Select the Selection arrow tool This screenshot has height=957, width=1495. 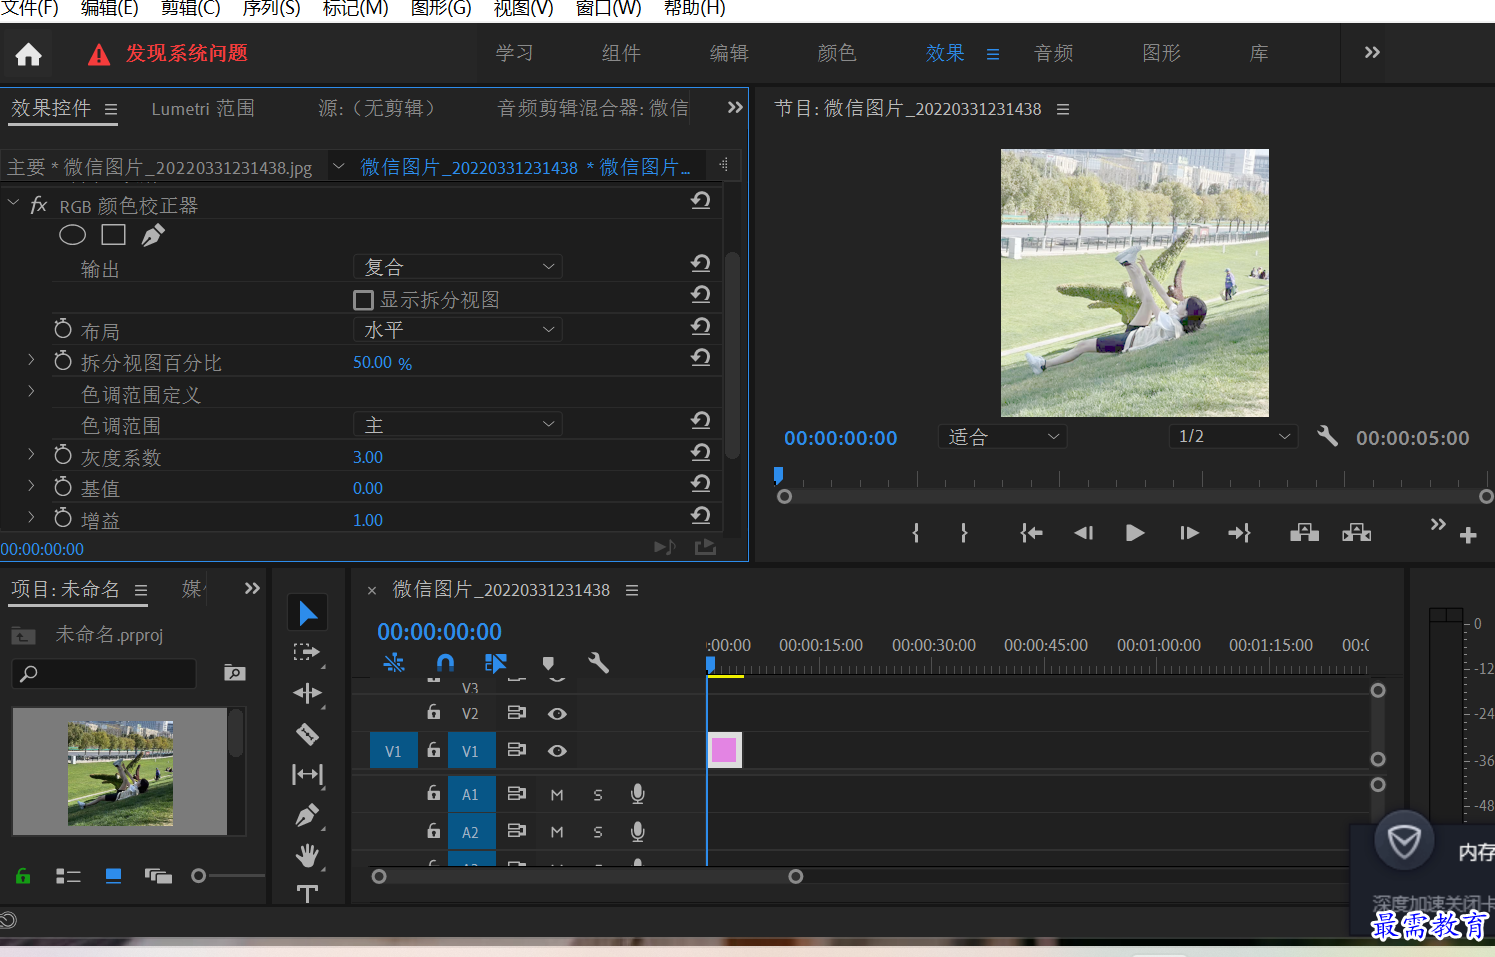(x=308, y=613)
